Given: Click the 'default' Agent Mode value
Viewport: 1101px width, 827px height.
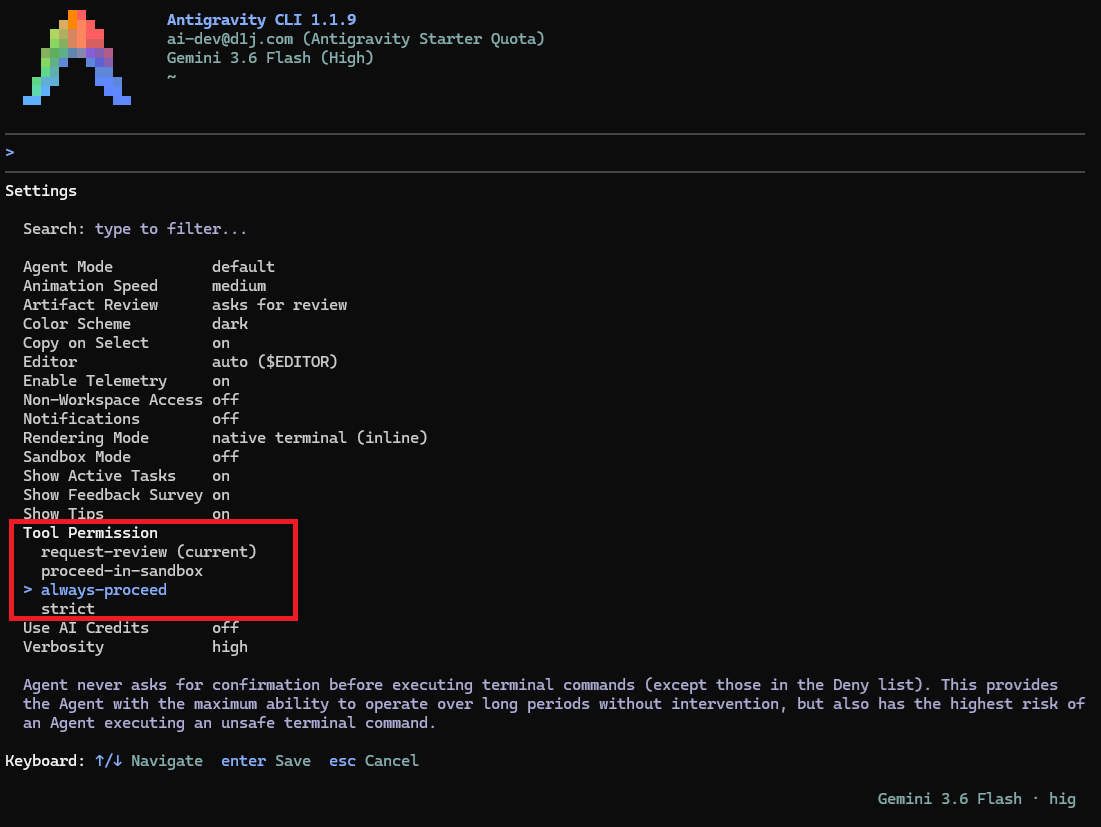Looking at the screenshot, I should click(x=244, y=267).
